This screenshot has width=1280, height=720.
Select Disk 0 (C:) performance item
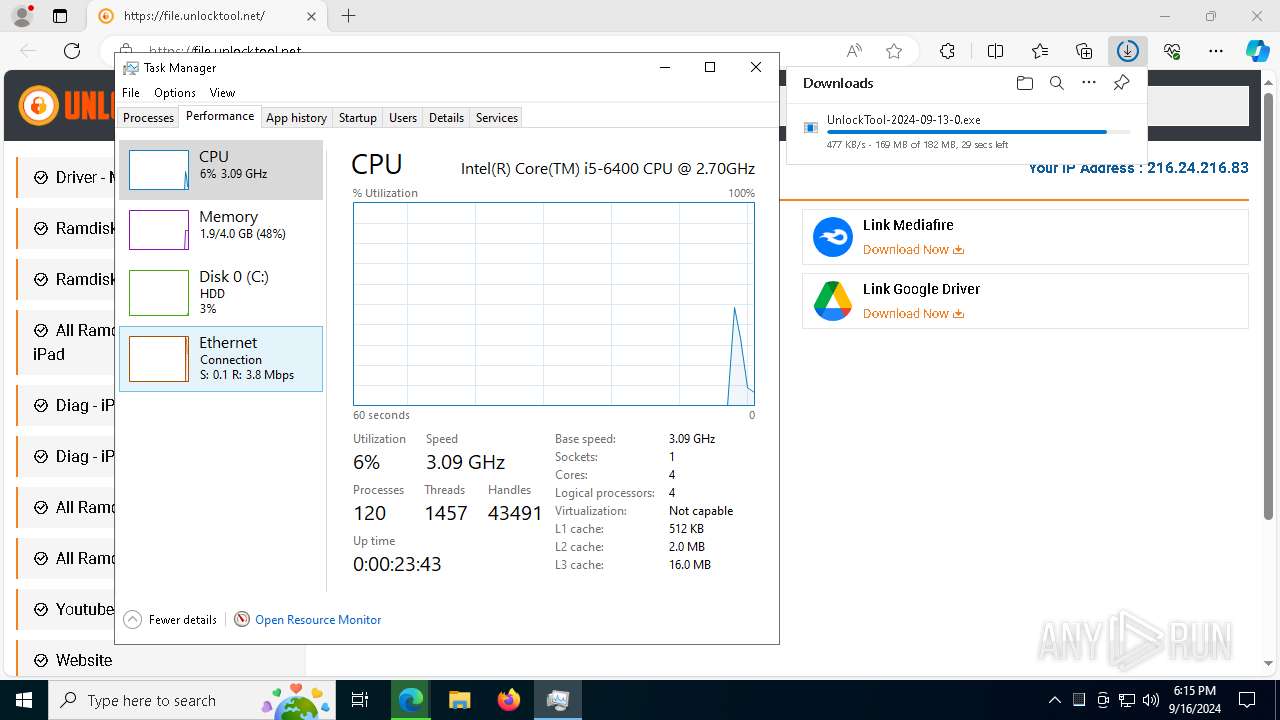[221, 292]
